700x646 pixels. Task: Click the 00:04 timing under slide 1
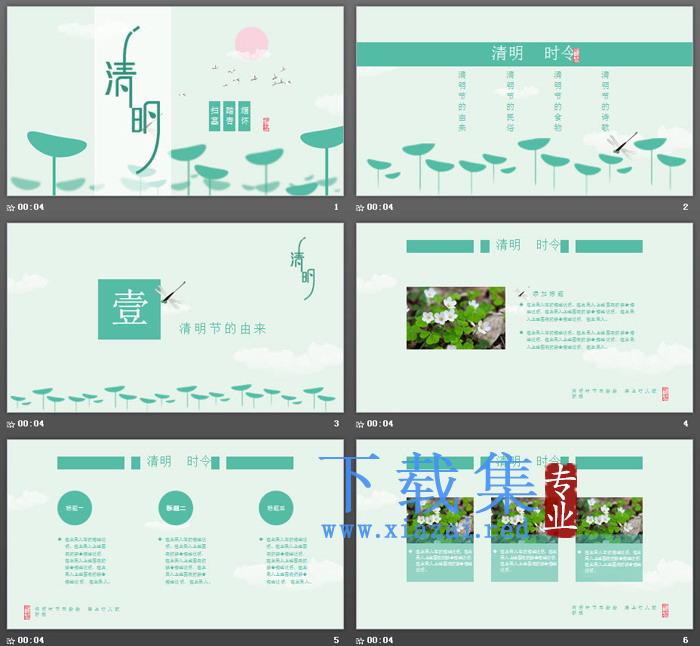tap(31, 207)
